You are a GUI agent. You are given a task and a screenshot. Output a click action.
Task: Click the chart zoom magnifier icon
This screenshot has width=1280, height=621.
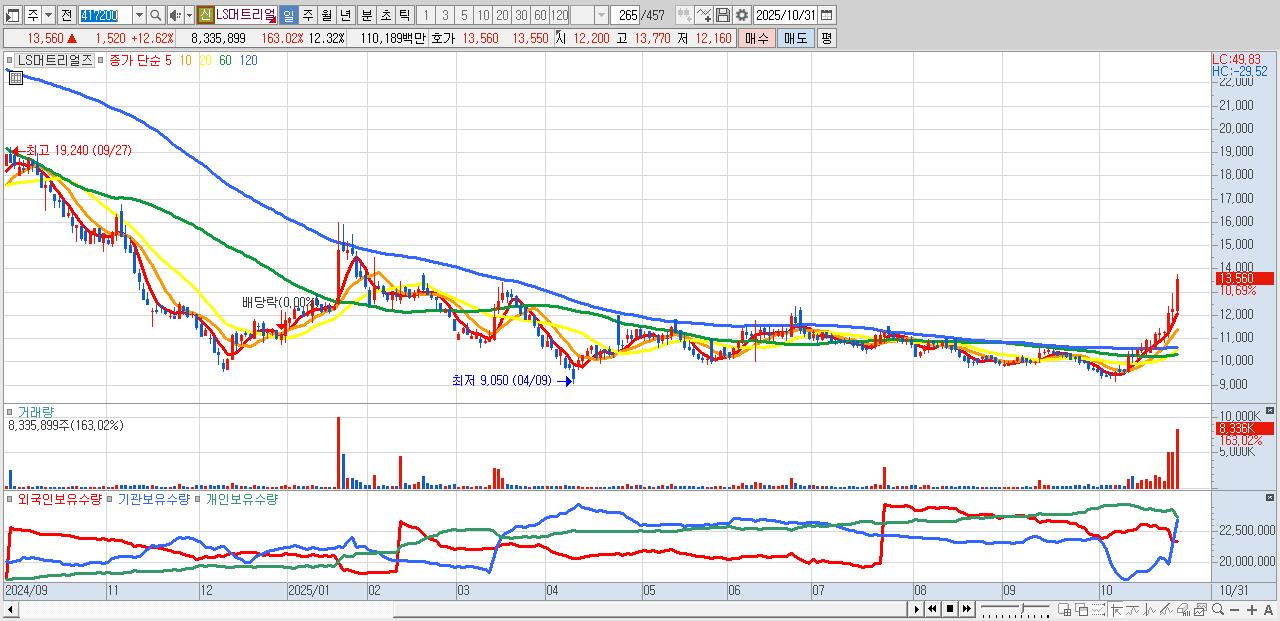click(x=1218, y=609)
